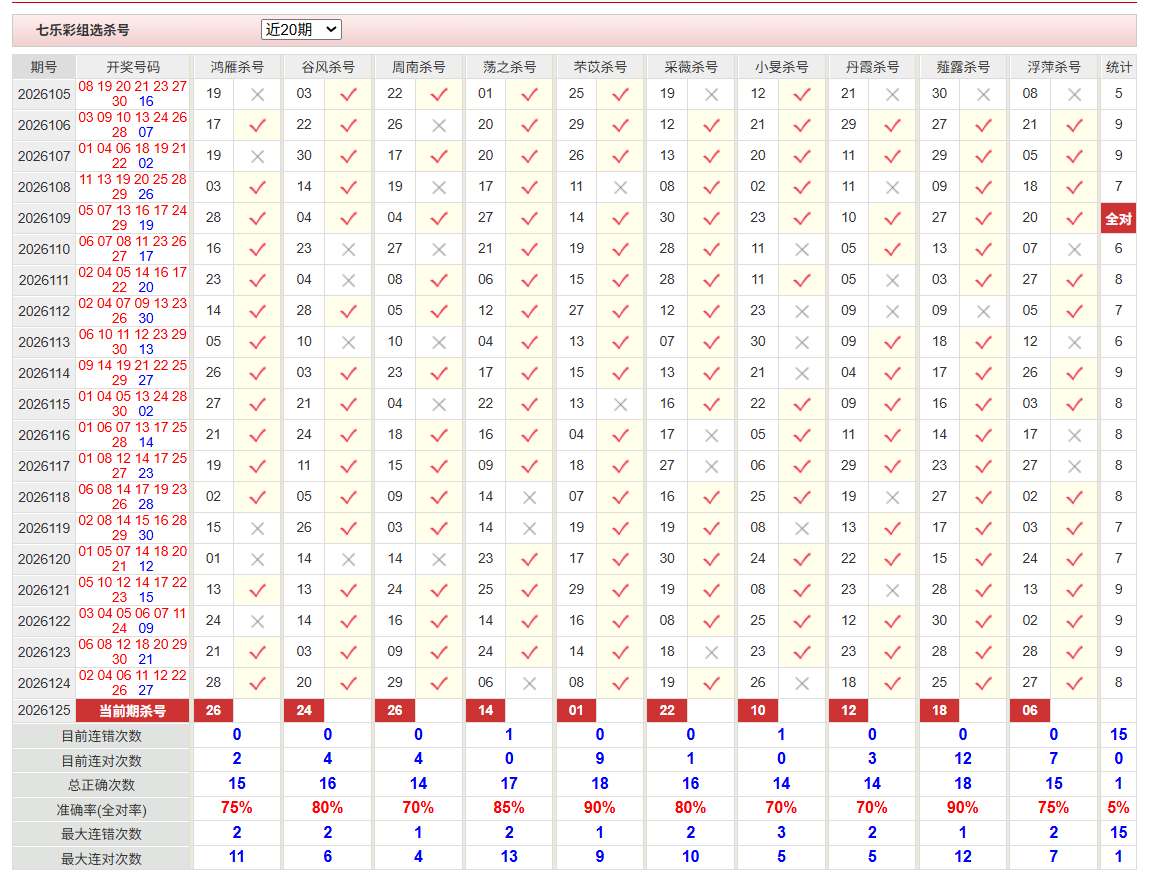
Task: Click the 统计 column header
Action: [x=1119, y=67]
